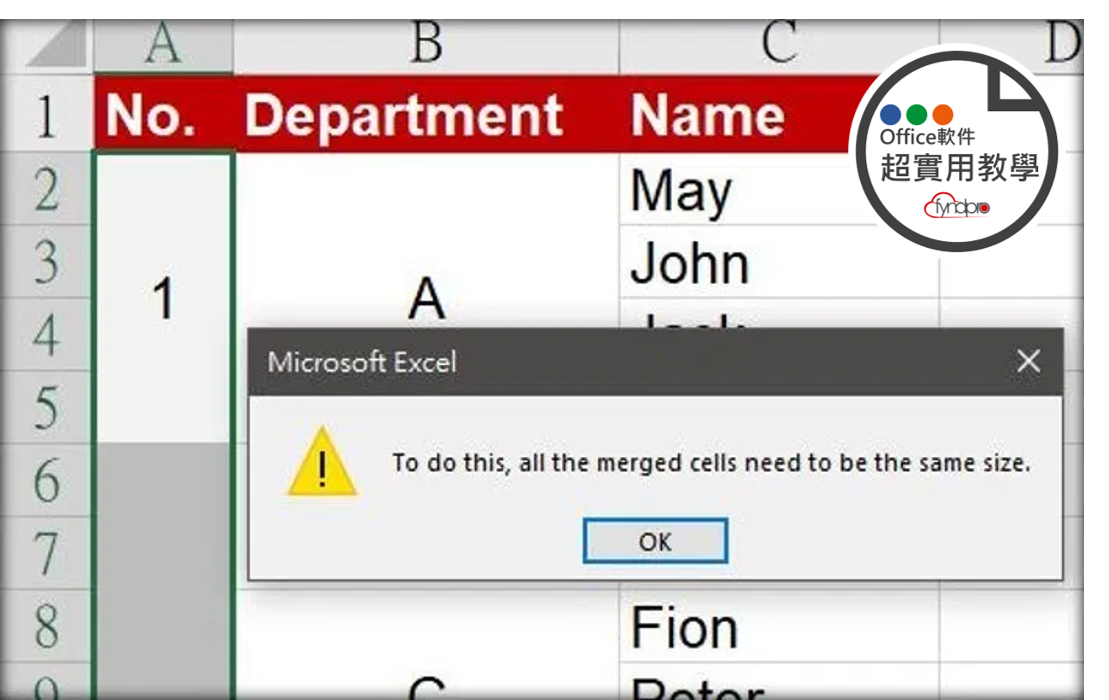Select row 5 header
Screen dimensions: 1109x700
click(x=47, y=407)
